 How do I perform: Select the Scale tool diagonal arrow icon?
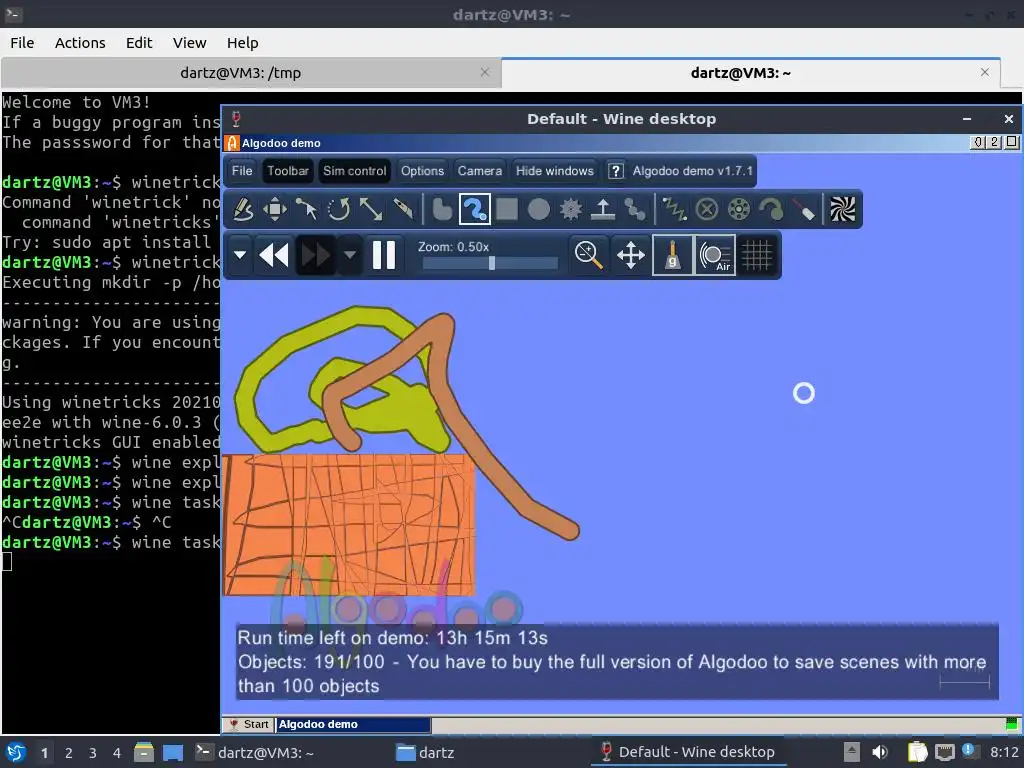tap(371, 210)
